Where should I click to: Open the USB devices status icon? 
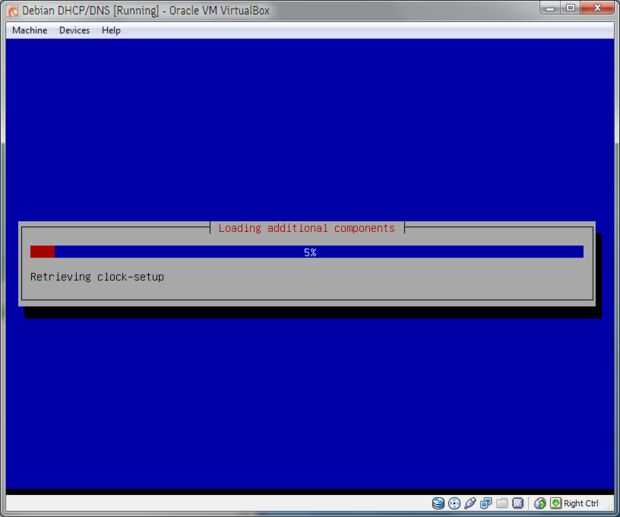coord(470,503)
